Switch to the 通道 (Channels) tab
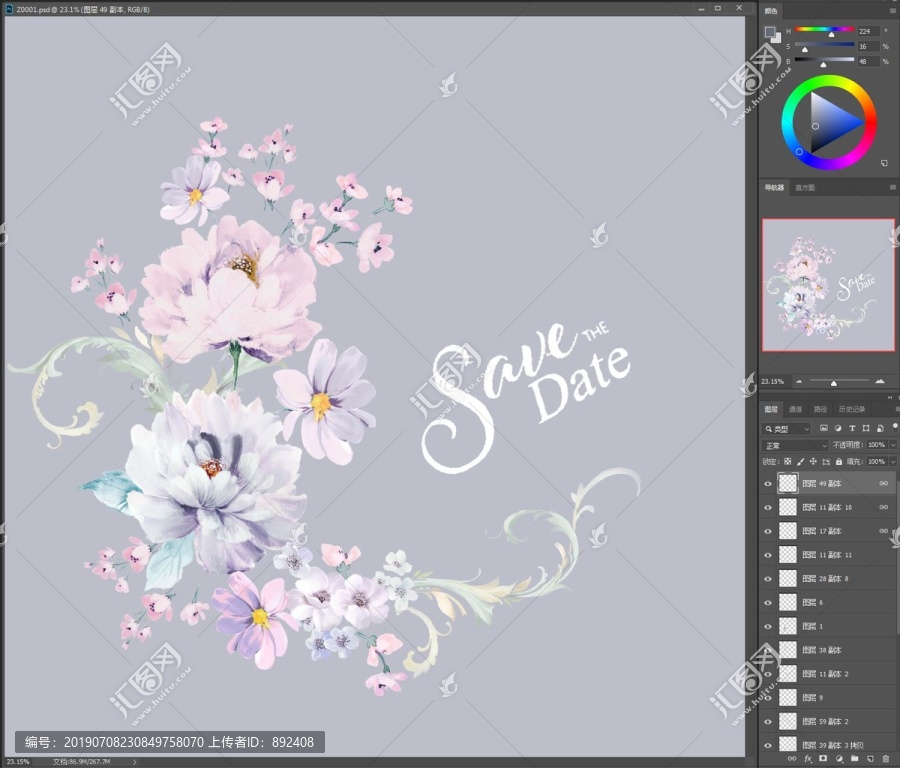This screenshot has height=768, width=900. pyautogui.click(x=796, y=409)
